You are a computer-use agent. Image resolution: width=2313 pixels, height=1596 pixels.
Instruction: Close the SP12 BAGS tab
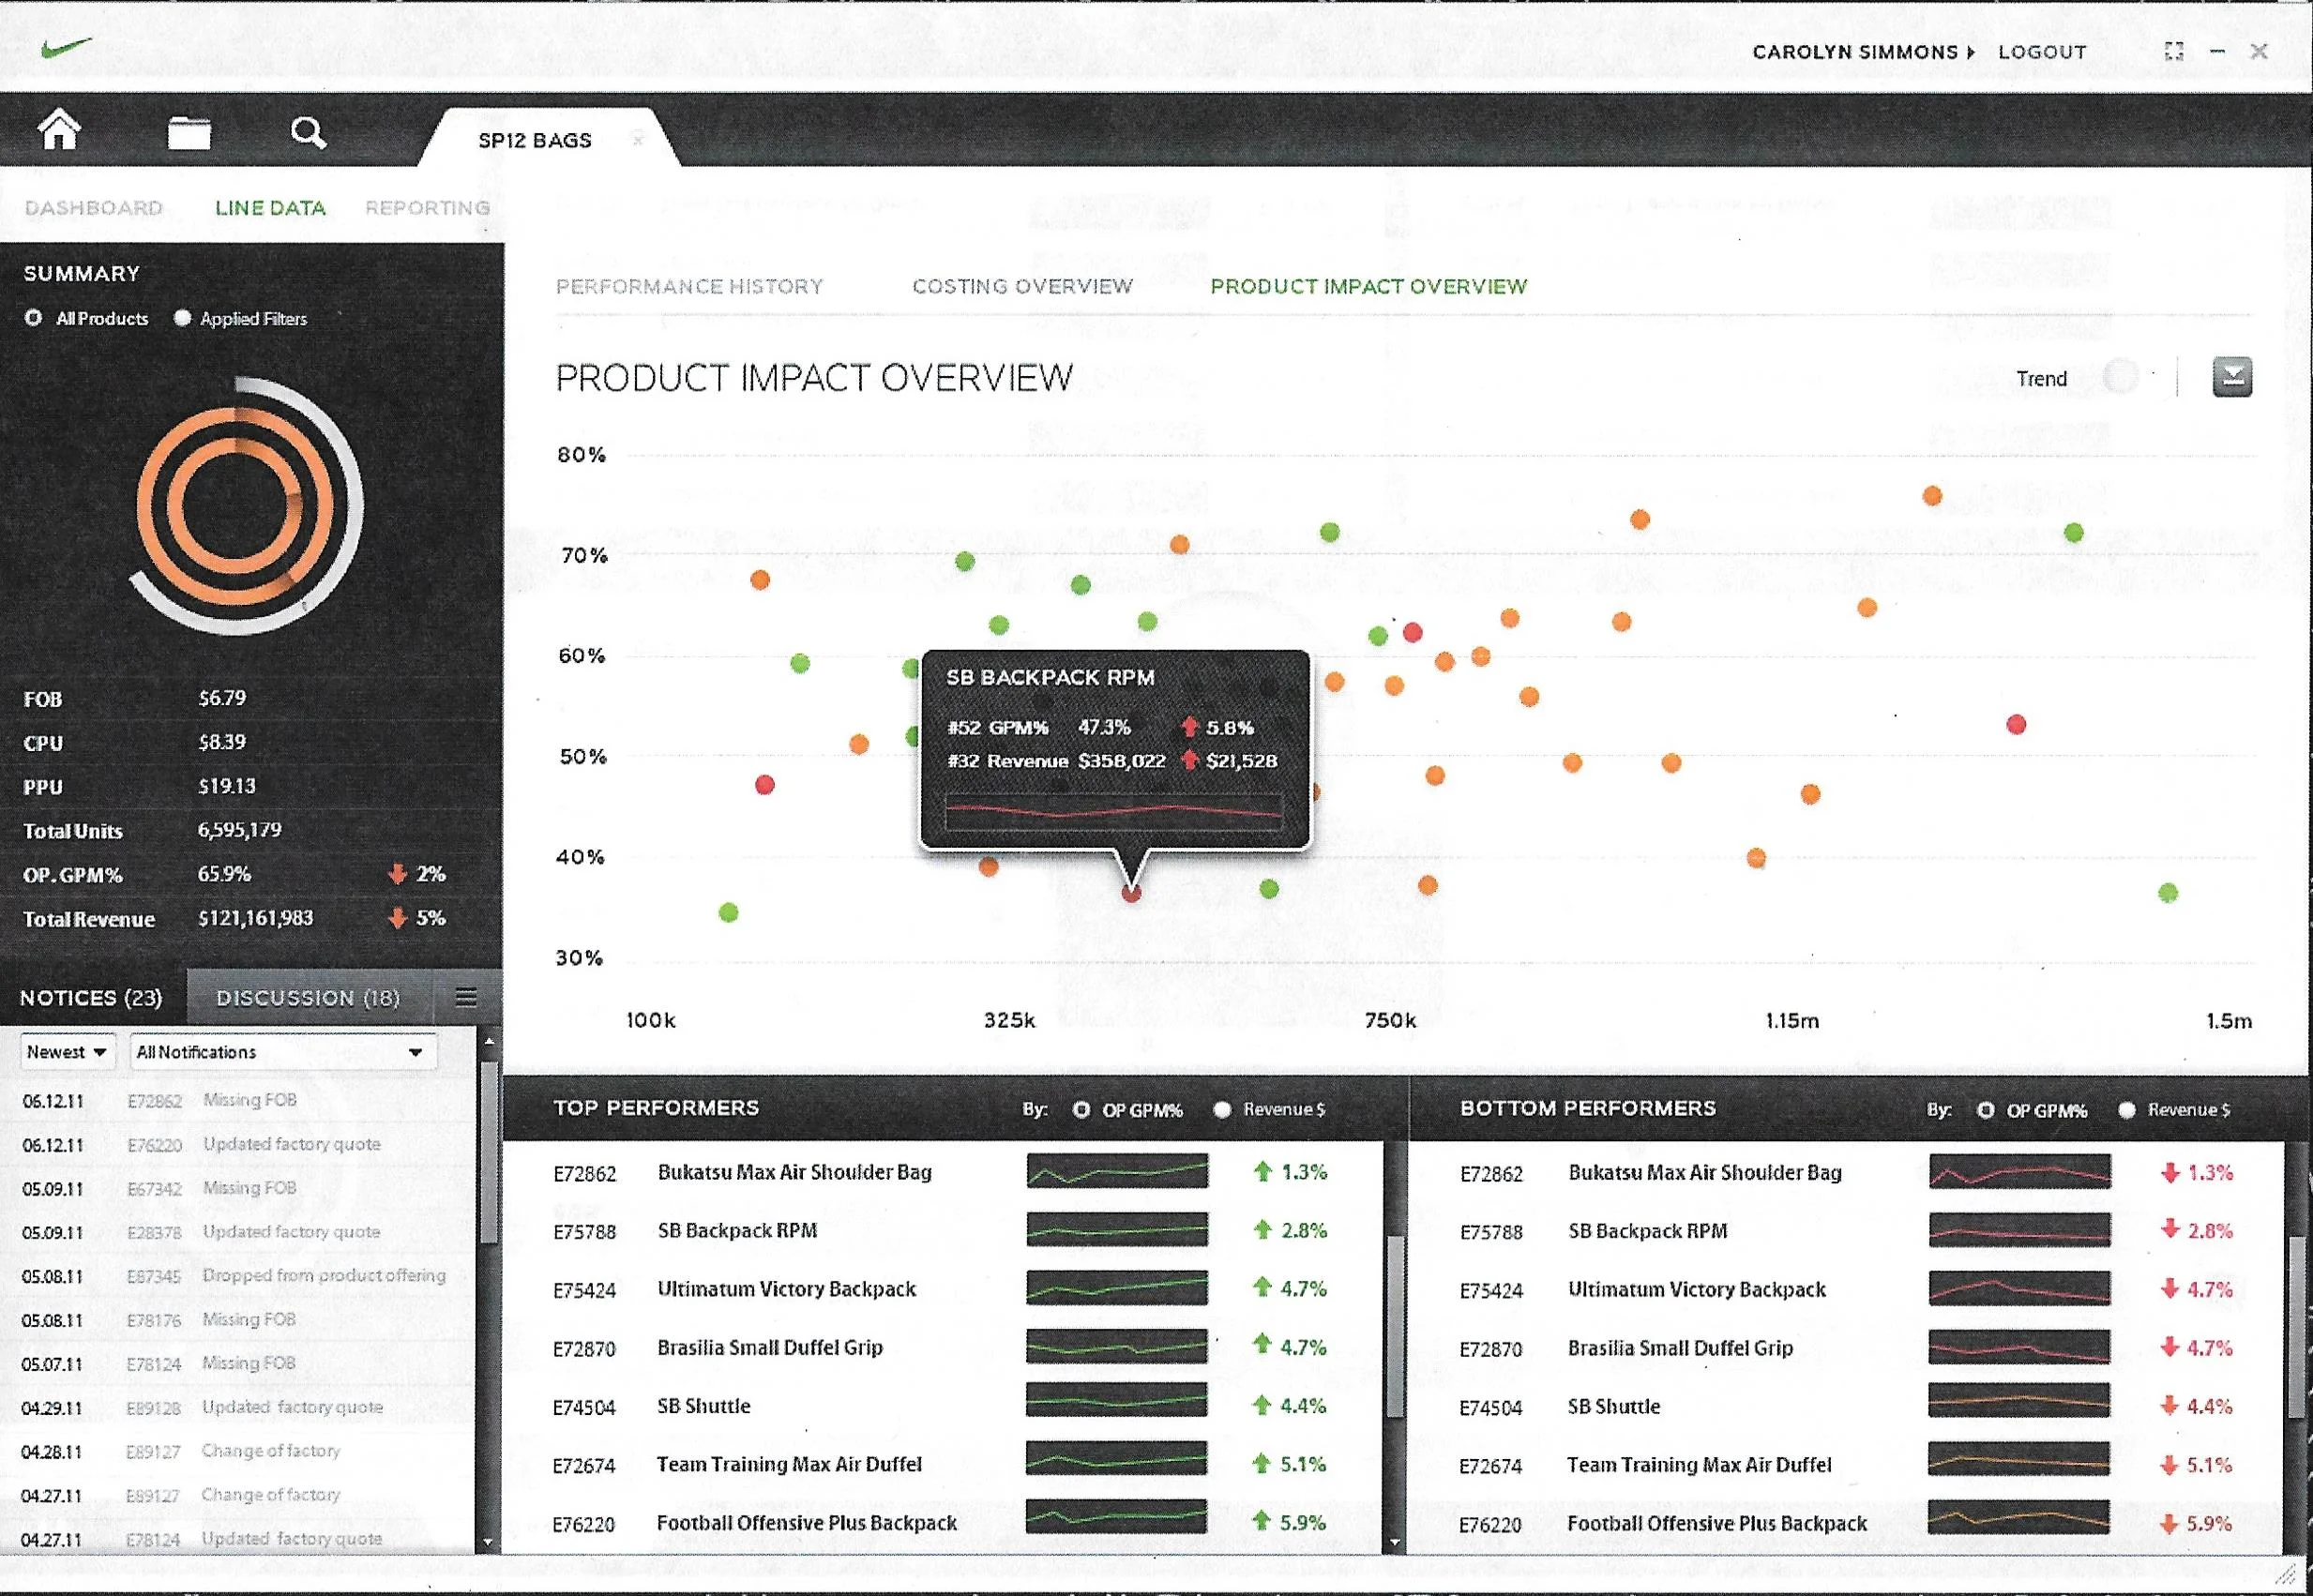point(638,140)
